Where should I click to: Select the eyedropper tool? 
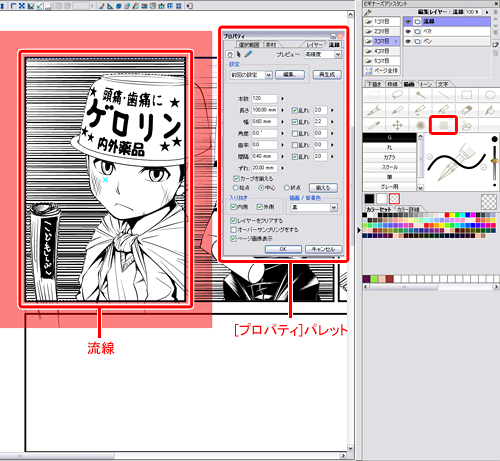[x=374, y=125]
